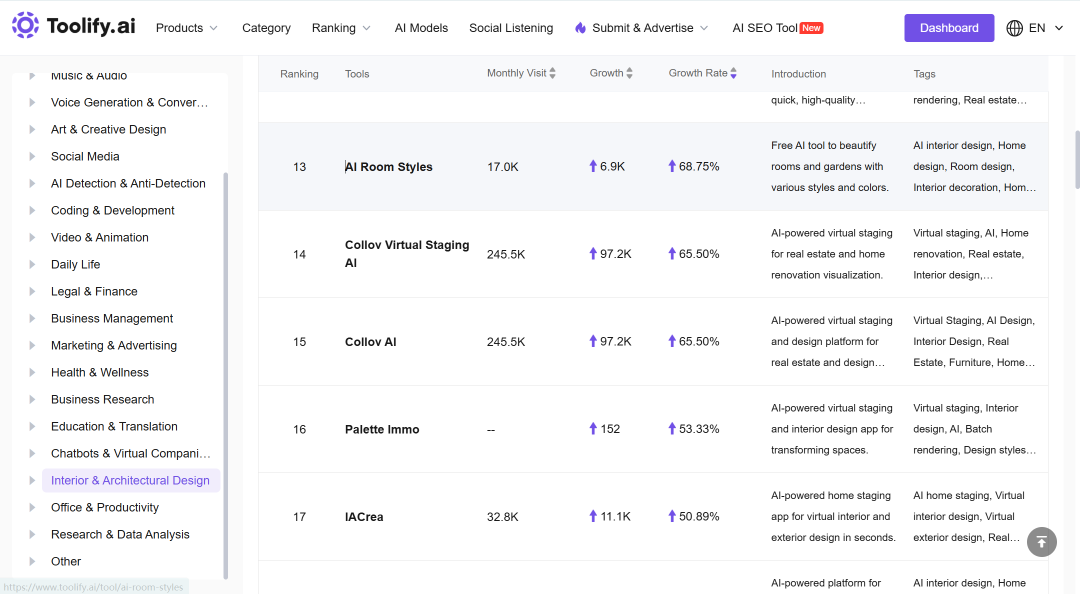Select the Education & Translation category

coord(114,427)
